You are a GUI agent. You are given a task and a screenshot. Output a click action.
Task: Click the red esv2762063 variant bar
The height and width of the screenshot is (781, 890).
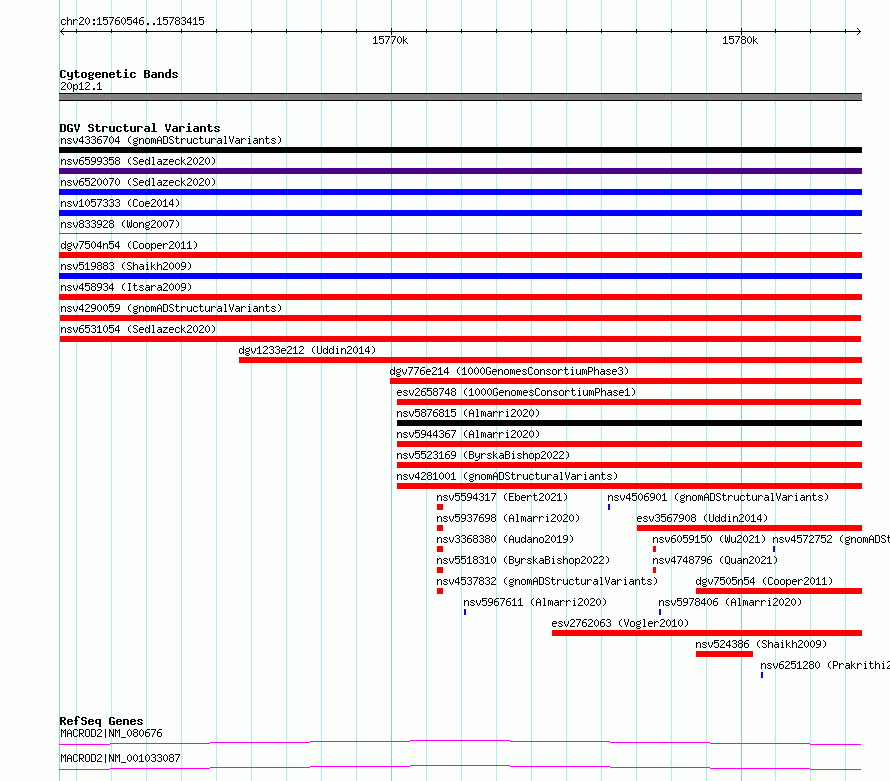click(x=707, y=633)
